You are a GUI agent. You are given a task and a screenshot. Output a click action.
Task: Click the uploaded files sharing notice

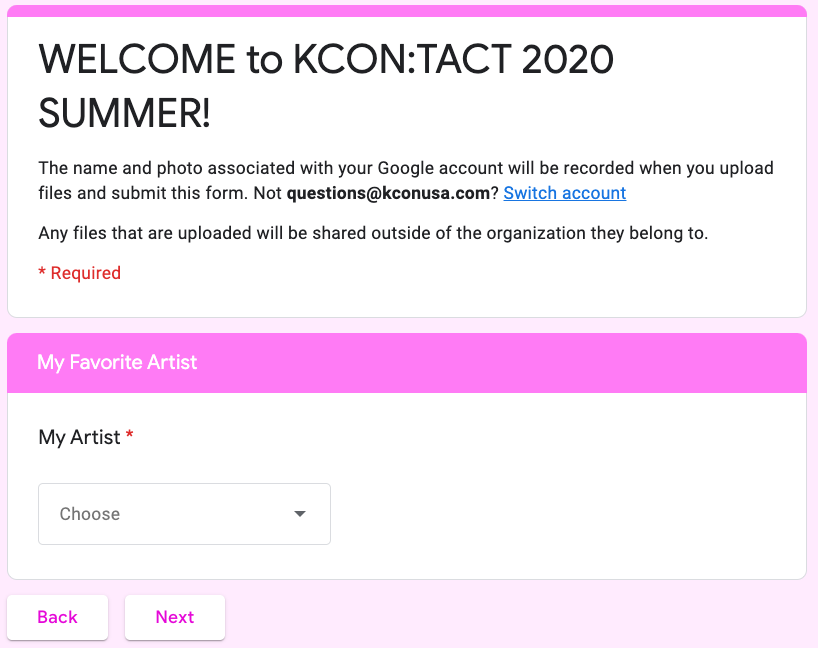(x=373, y=234)
